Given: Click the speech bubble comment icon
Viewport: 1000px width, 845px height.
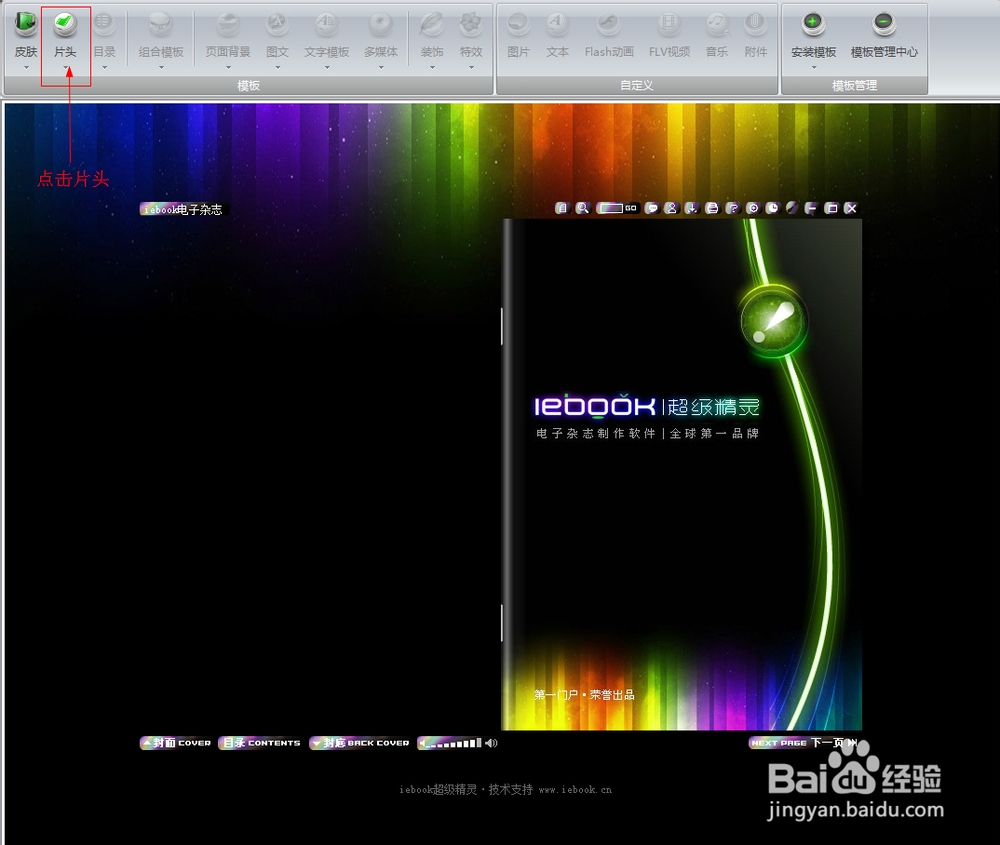Looking at the screenshot, I should click(x=651, y=208).
